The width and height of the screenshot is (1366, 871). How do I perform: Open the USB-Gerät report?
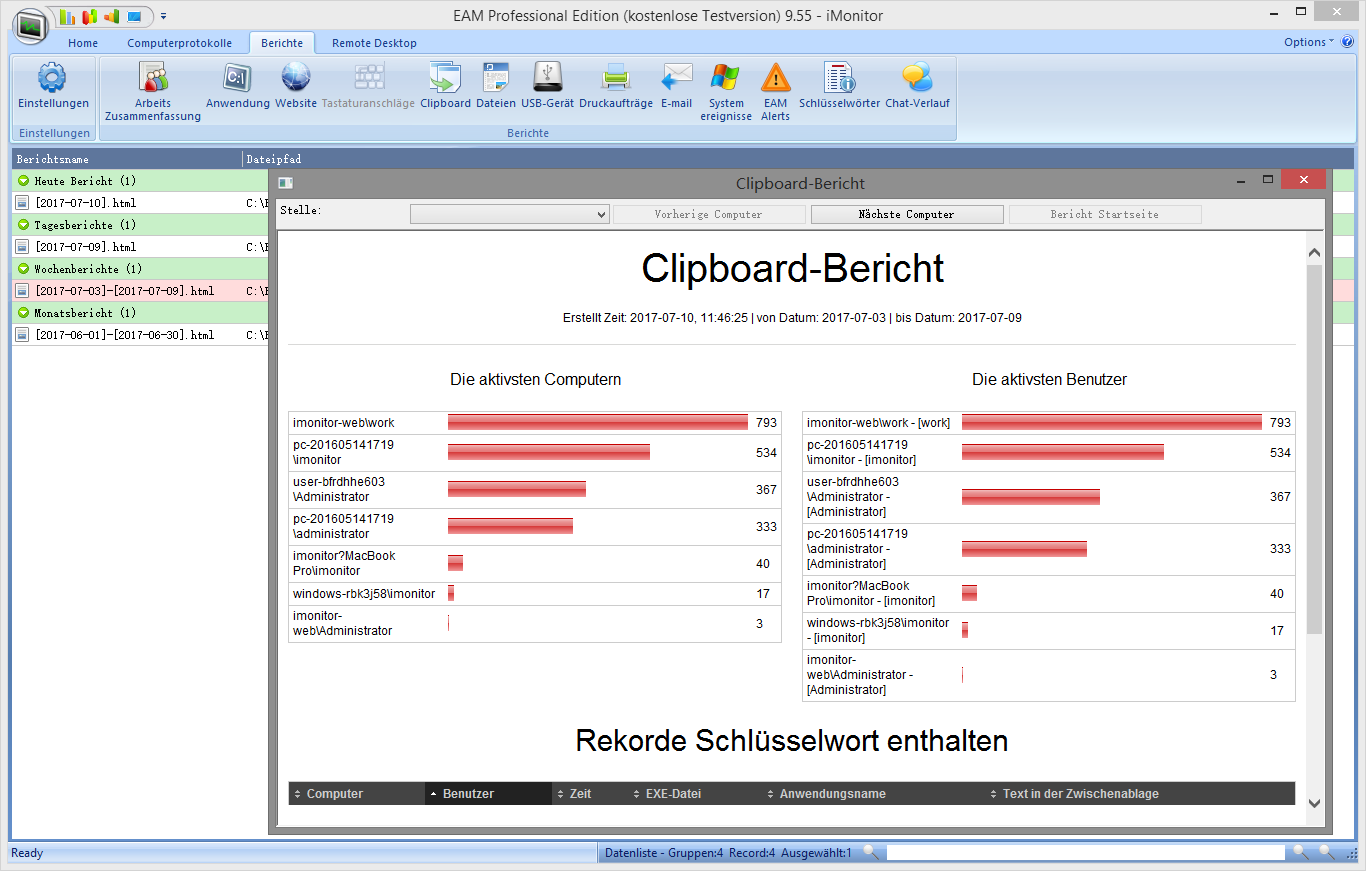click(547, 79)
